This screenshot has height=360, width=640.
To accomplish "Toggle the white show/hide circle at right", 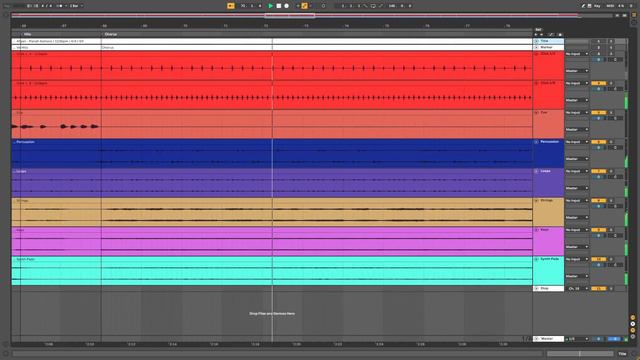I will pyautogui.click(x=633, y=324).
